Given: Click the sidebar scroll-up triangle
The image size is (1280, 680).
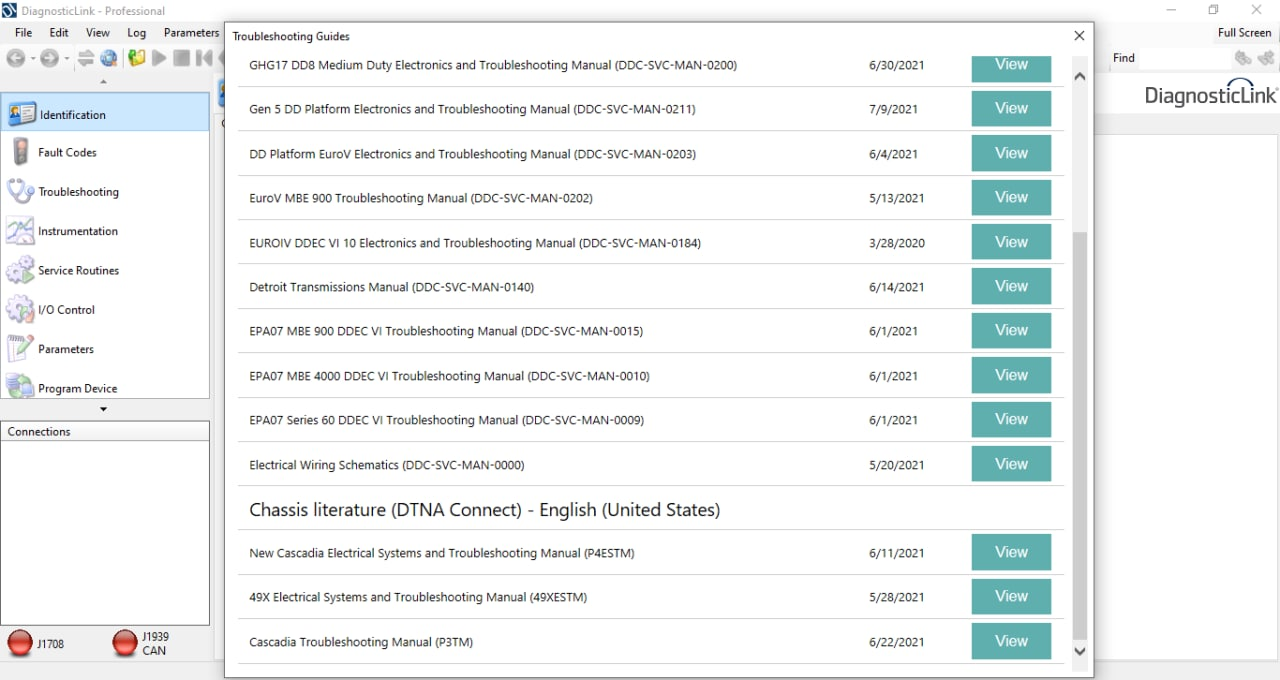Looking at the screenshot, I should click(x=104, y=82).
